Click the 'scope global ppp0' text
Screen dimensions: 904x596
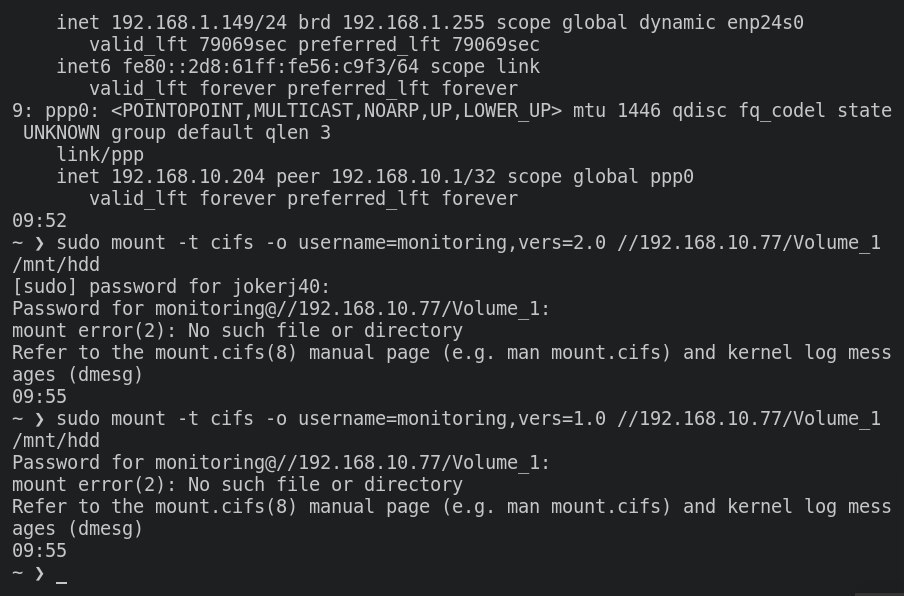(600, 177)
